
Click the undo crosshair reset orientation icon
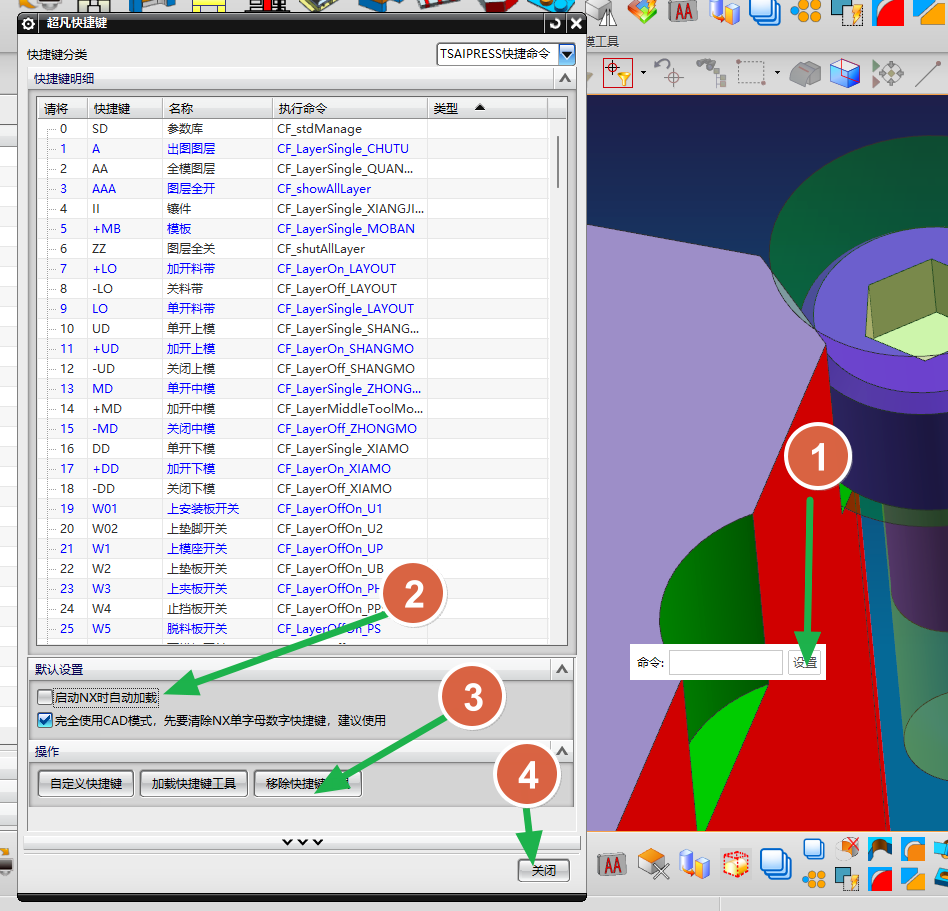pyautogui.click(x=669, y=73)
